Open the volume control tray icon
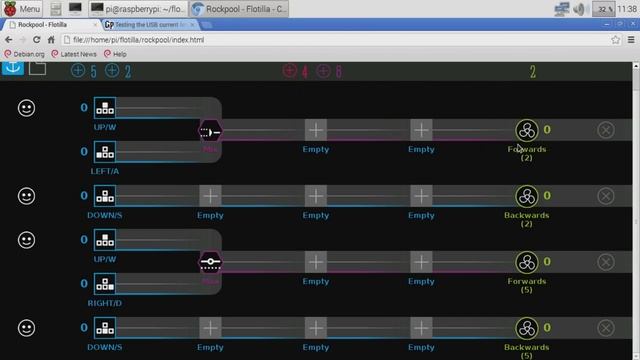Image resolution: width=640 pixels, height=360 pixels. pyautogui.click(x=579, y=9)
